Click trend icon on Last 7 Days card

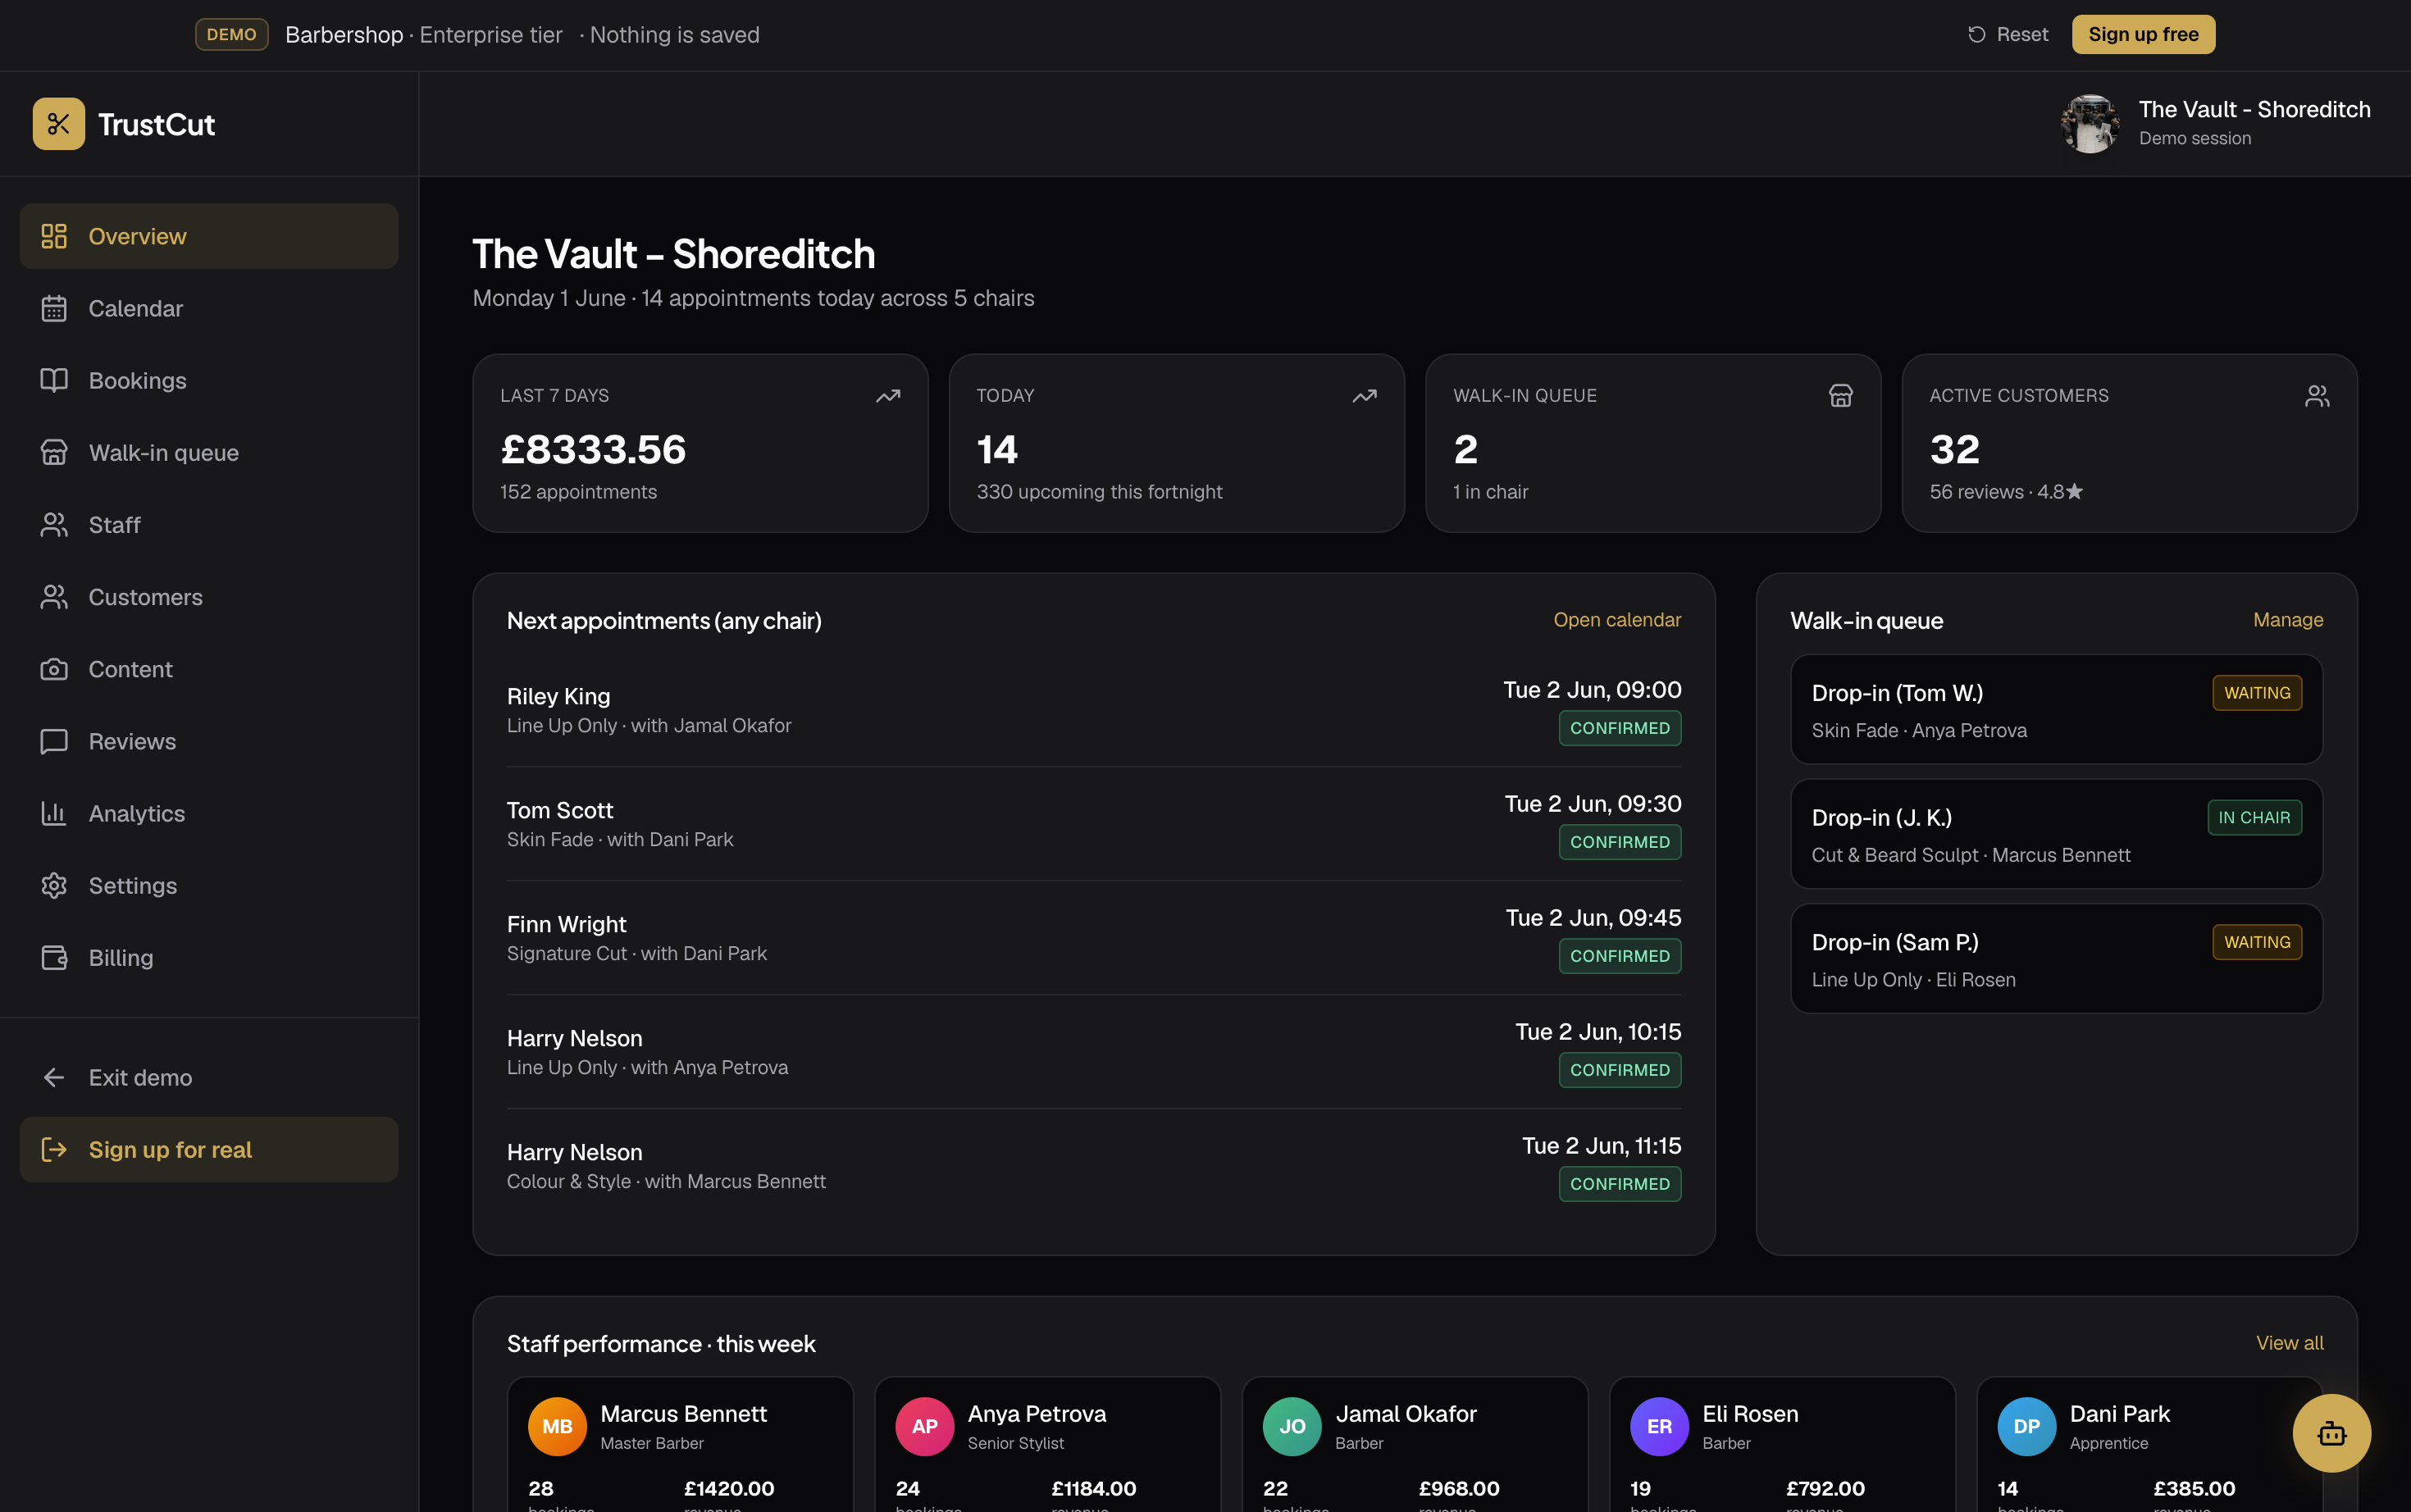point(888,396)
